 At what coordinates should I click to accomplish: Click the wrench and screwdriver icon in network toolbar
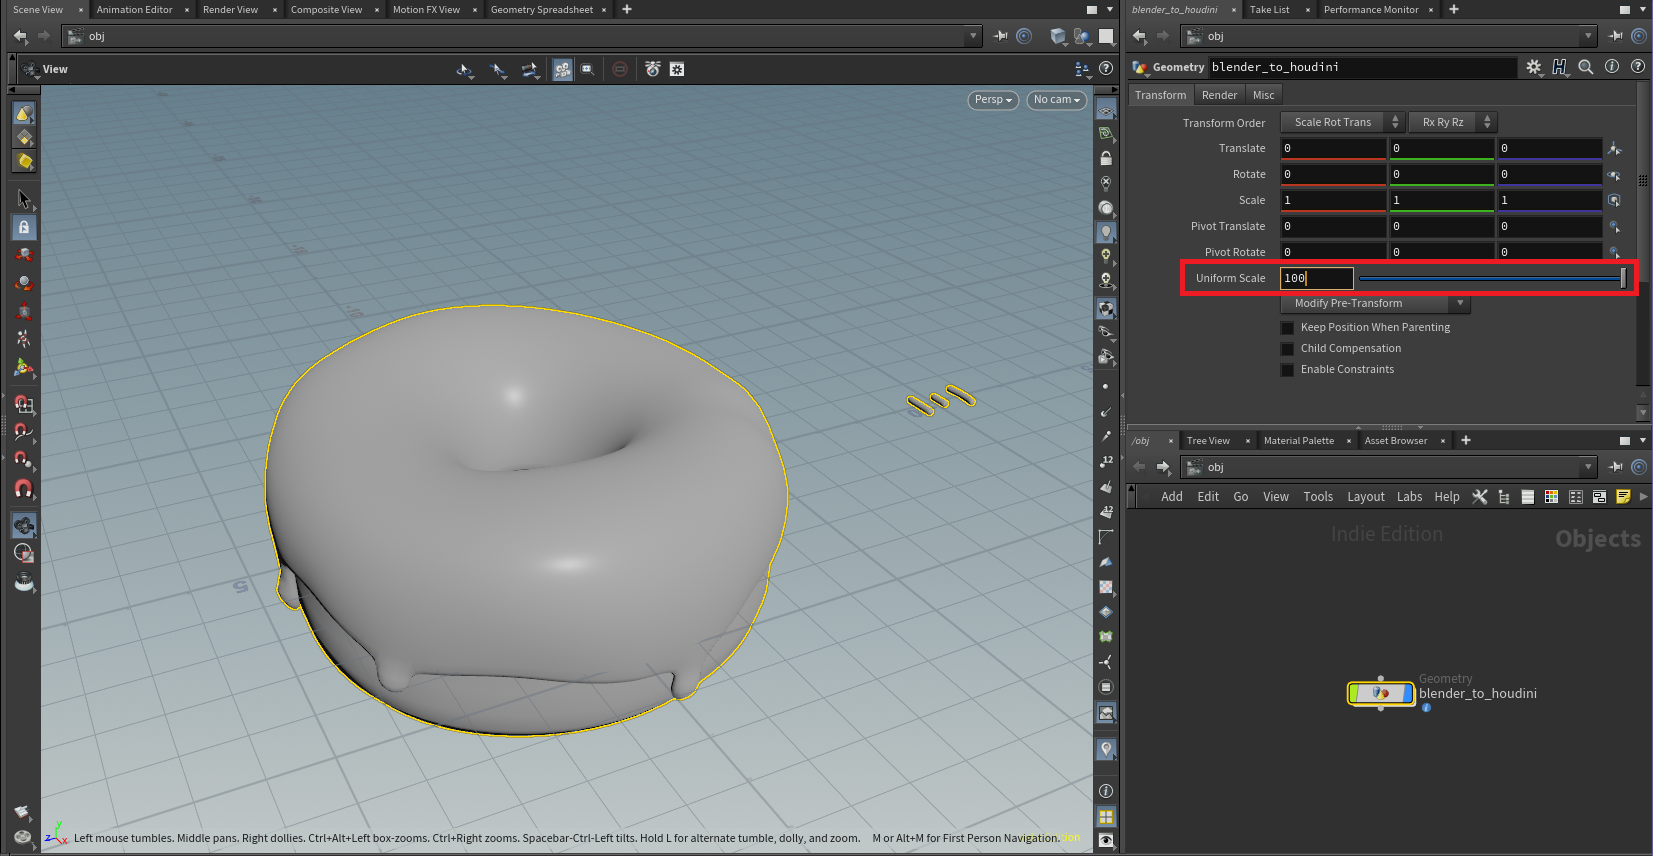coord(1480,497)
